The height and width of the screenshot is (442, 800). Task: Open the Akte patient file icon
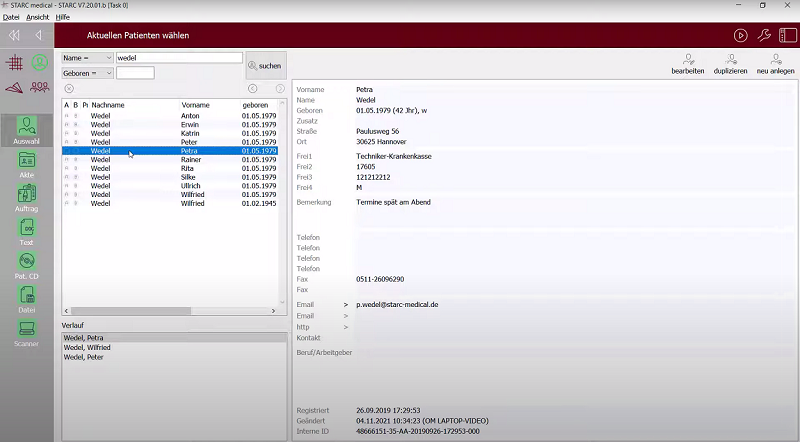tap(27, 162)
